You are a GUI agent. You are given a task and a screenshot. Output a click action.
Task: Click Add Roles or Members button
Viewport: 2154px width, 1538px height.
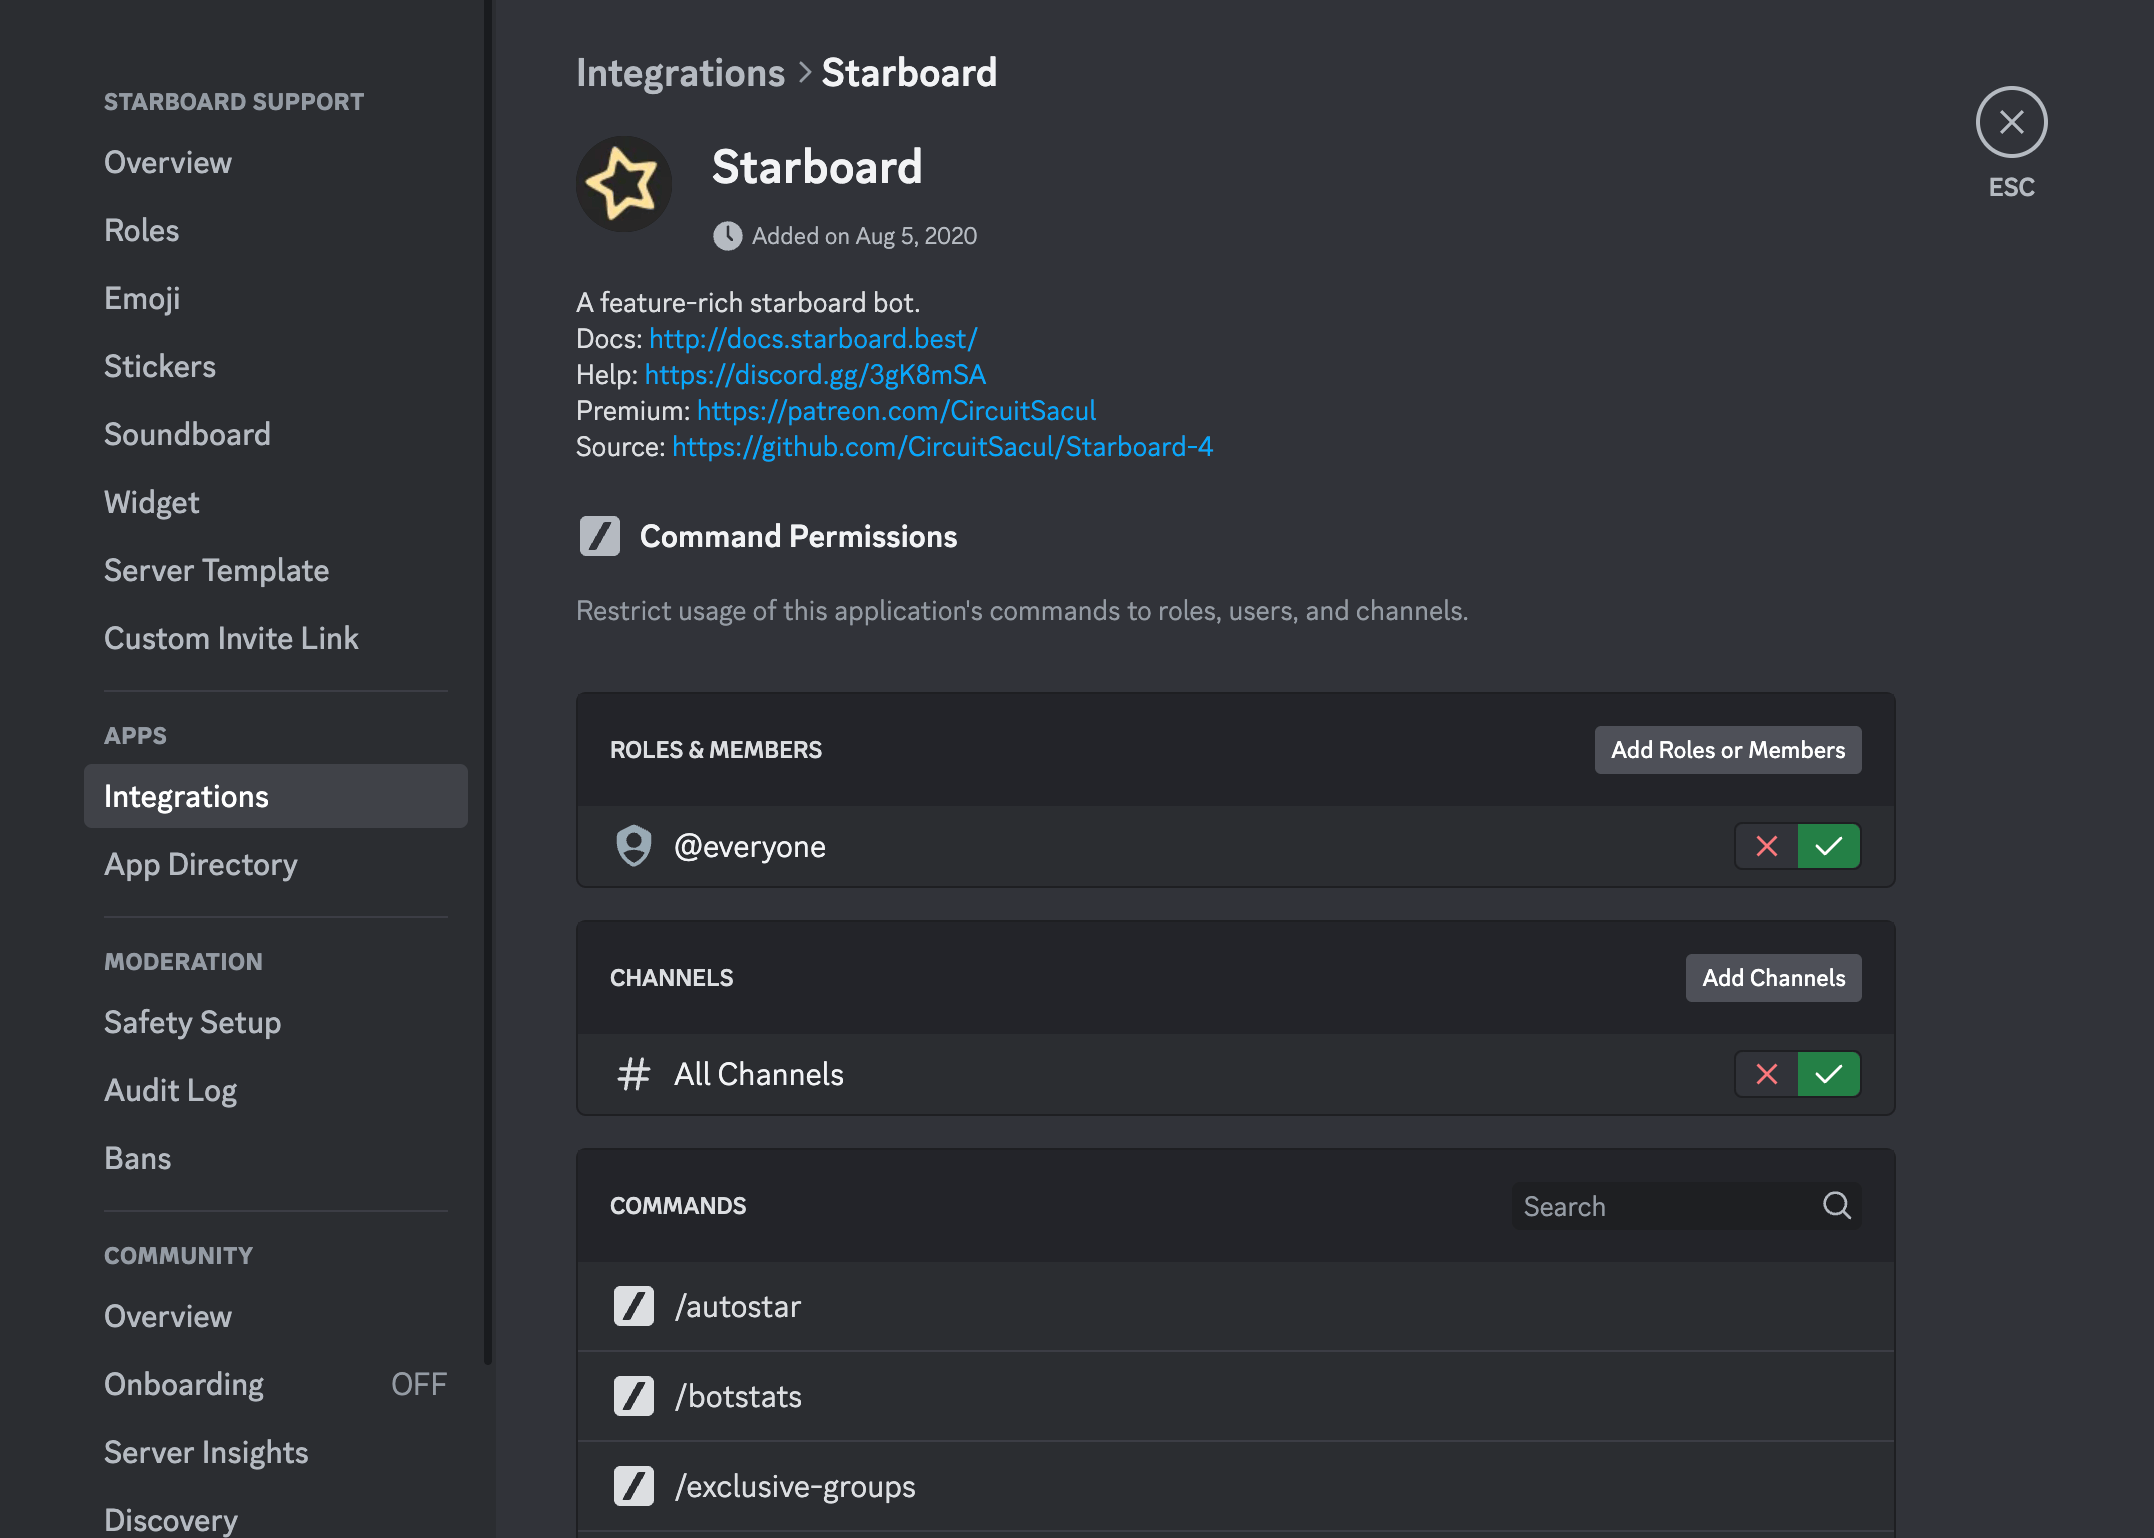pos(1728,750)
